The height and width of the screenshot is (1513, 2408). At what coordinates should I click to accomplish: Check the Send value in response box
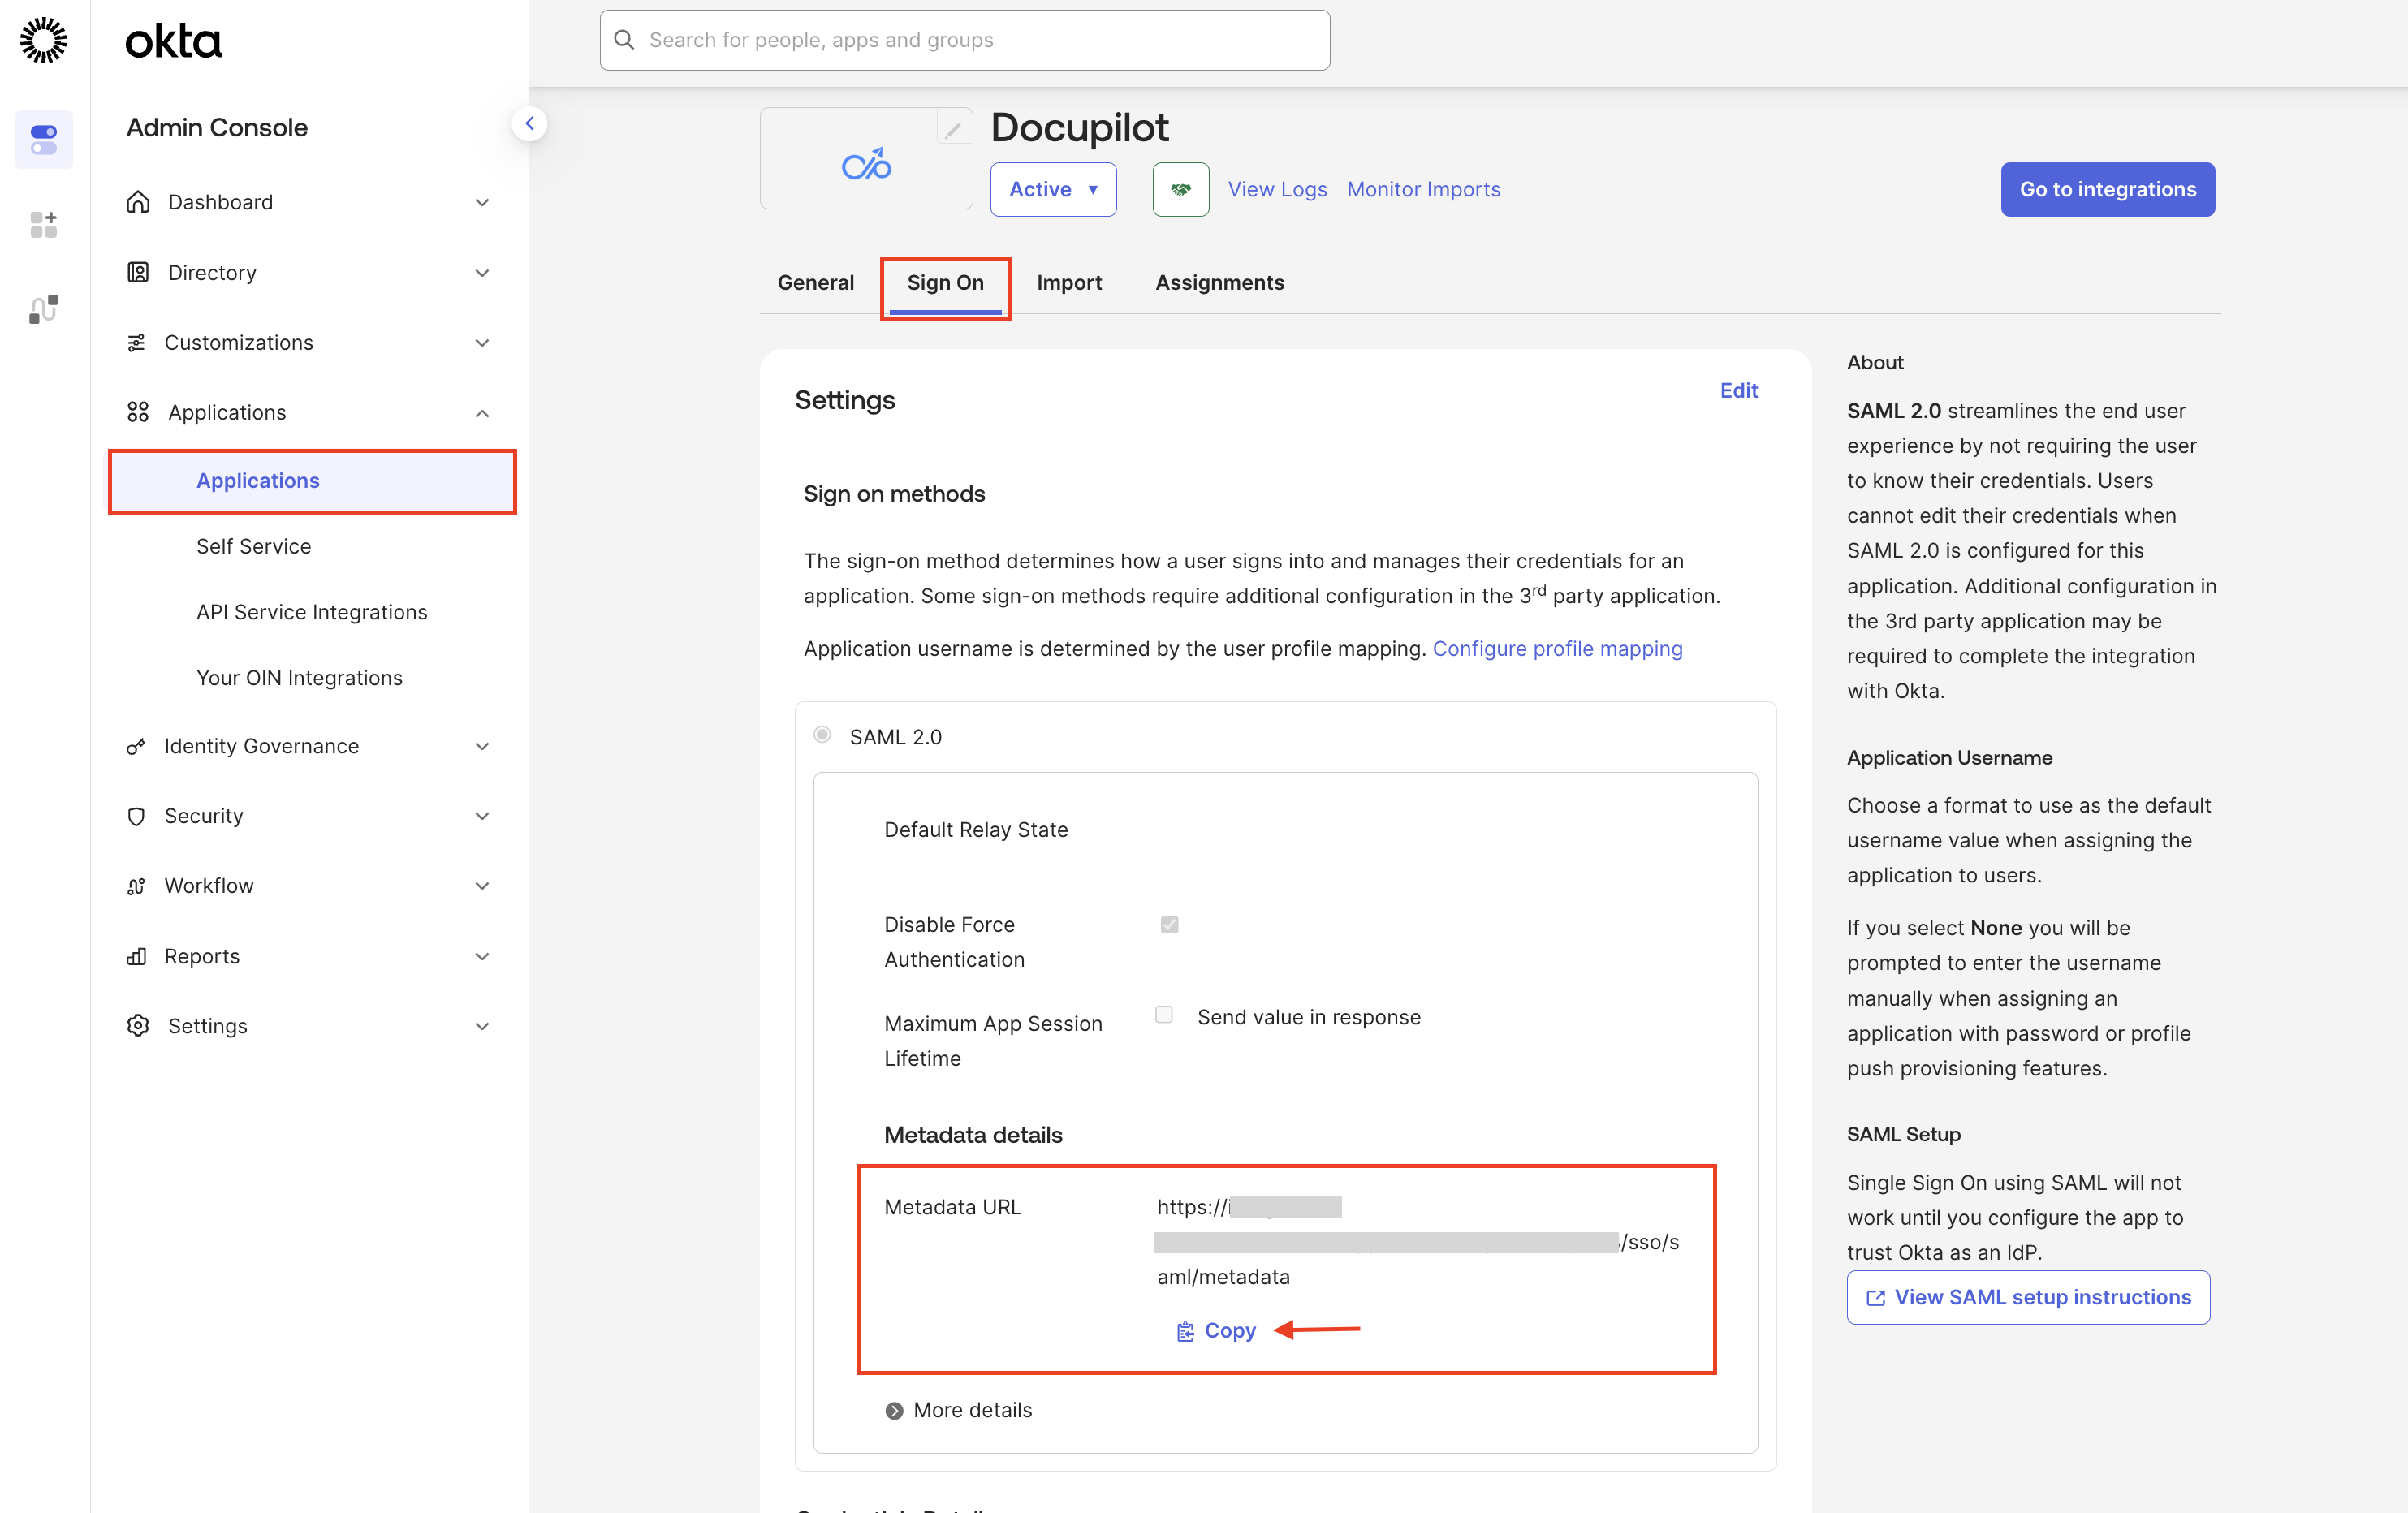tap(1164, 1015)
